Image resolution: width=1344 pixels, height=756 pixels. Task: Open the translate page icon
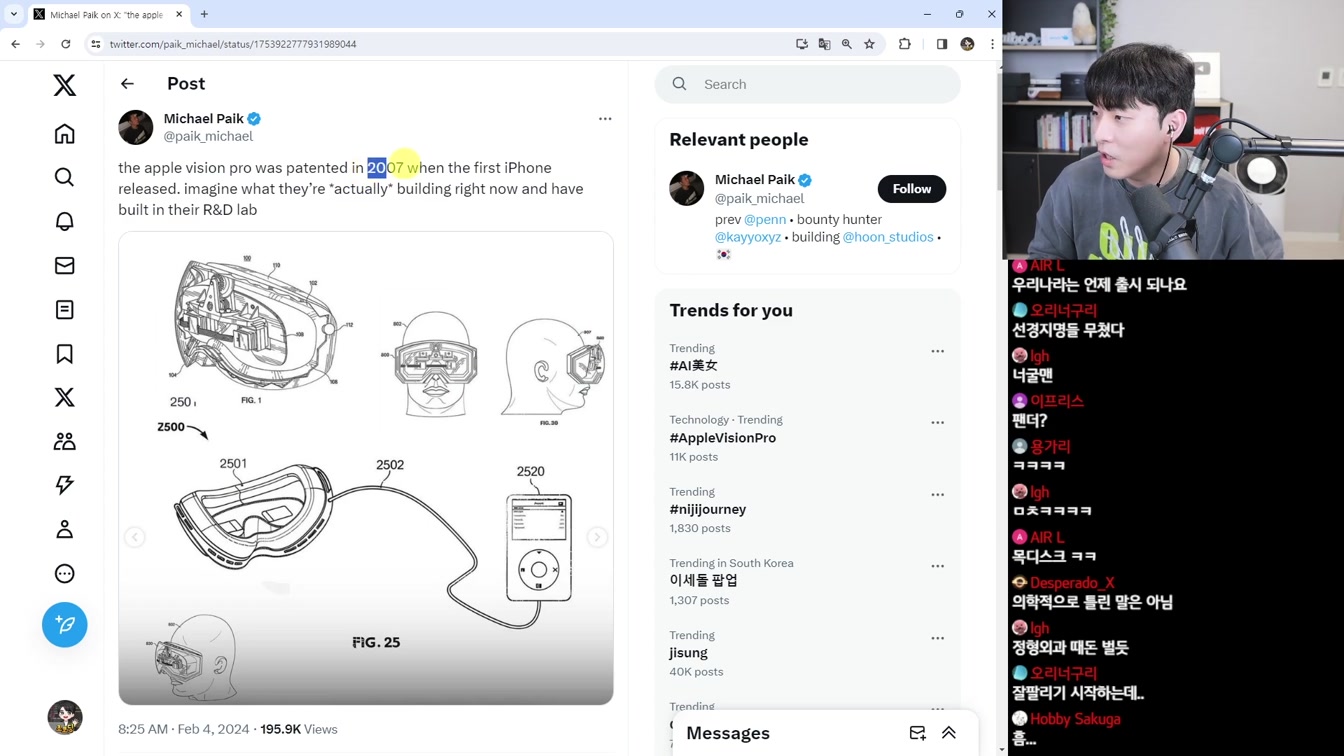tap(824, 44)
